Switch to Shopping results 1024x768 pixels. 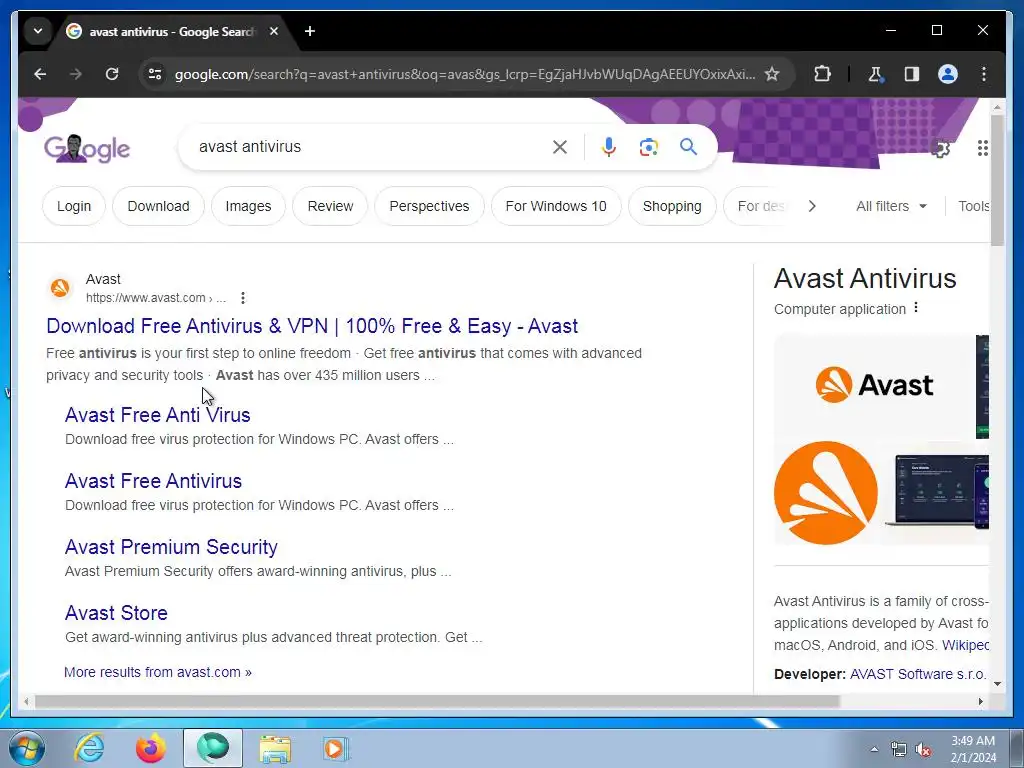672,206
